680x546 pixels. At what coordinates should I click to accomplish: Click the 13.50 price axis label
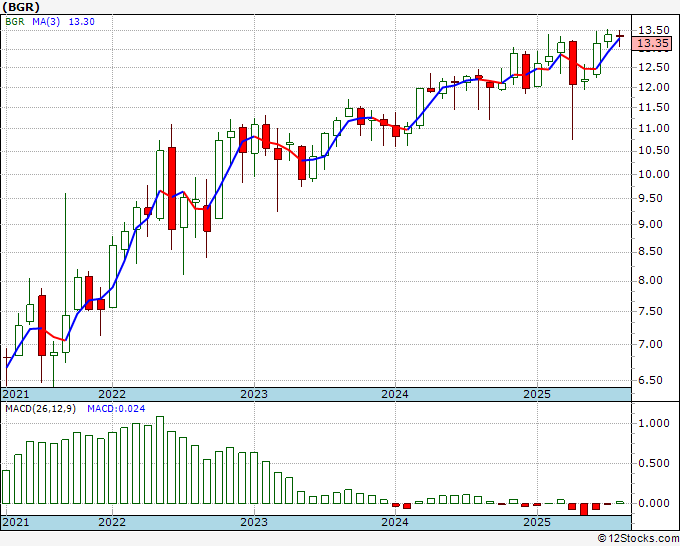654,30
